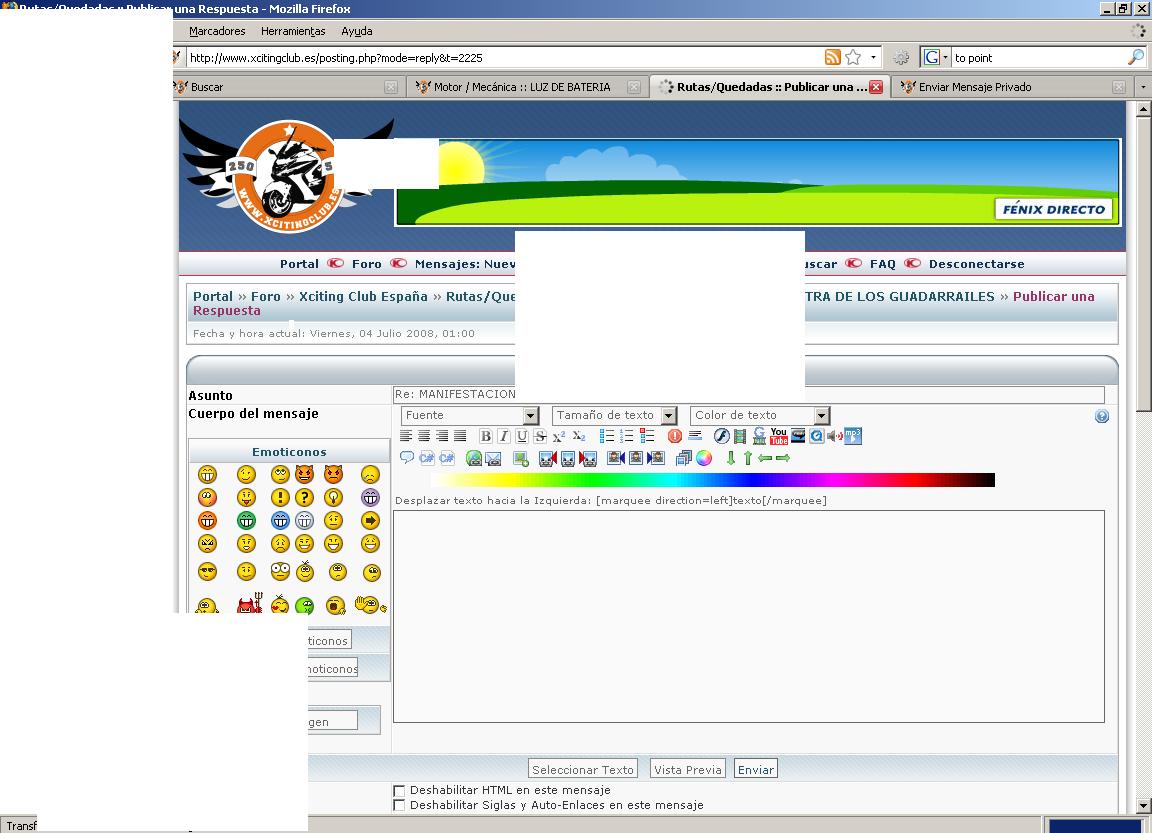Click the color wheel icon
1152x833 pixels.
click(x=704, y=458)
